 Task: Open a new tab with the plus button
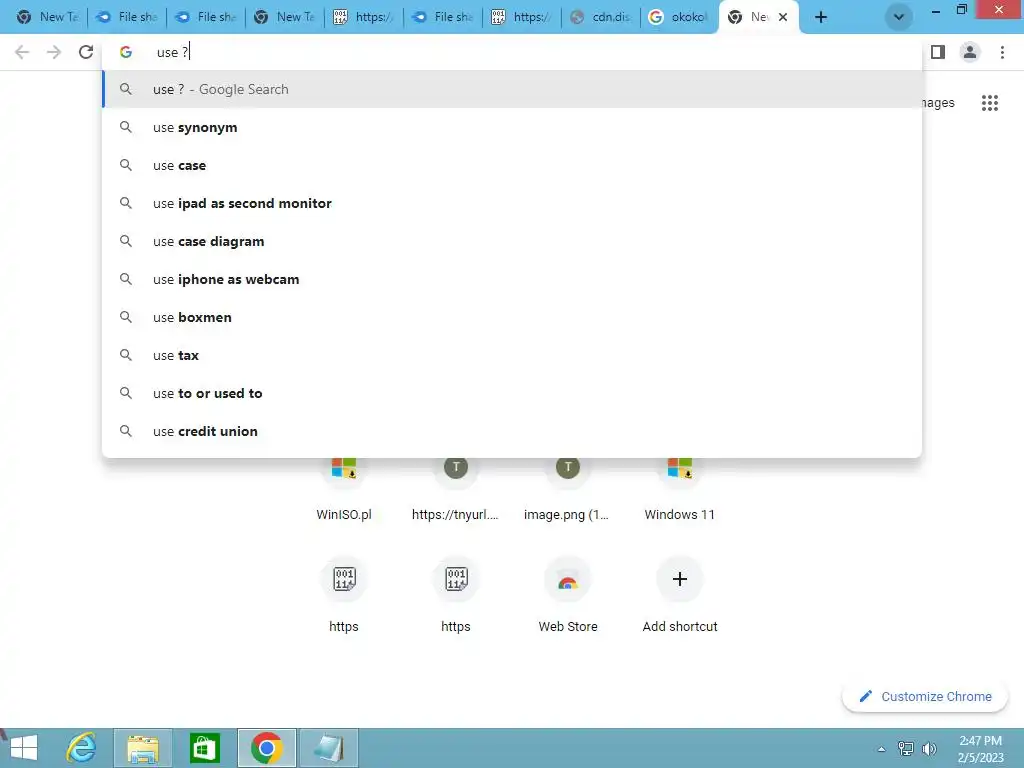pos(821,17)
